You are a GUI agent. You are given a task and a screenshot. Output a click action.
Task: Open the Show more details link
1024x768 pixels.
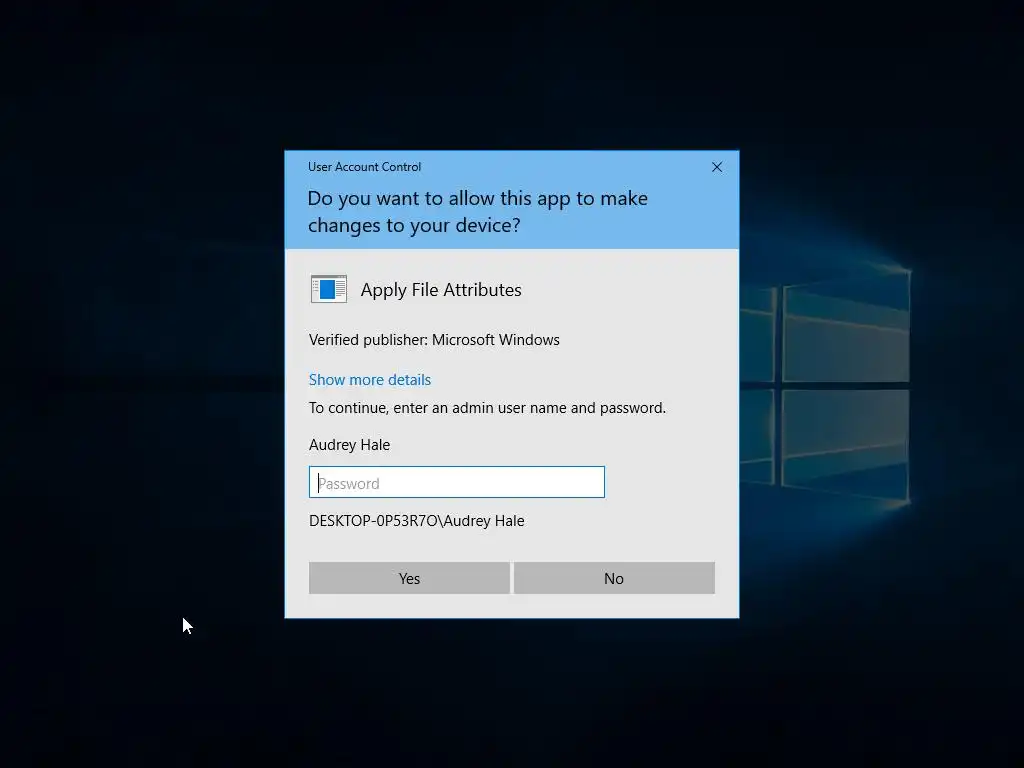pos(370,379)
